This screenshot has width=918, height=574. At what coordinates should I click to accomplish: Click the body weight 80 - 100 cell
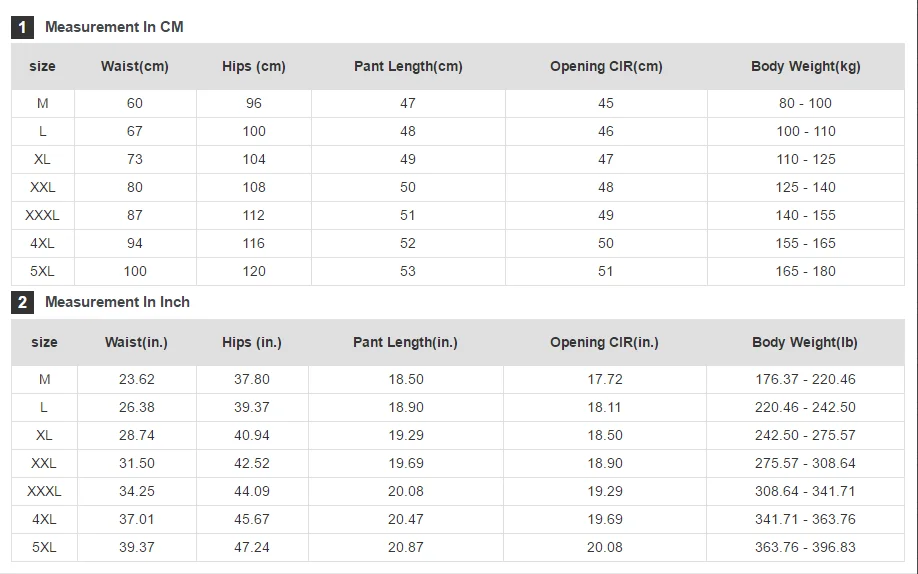806,103
